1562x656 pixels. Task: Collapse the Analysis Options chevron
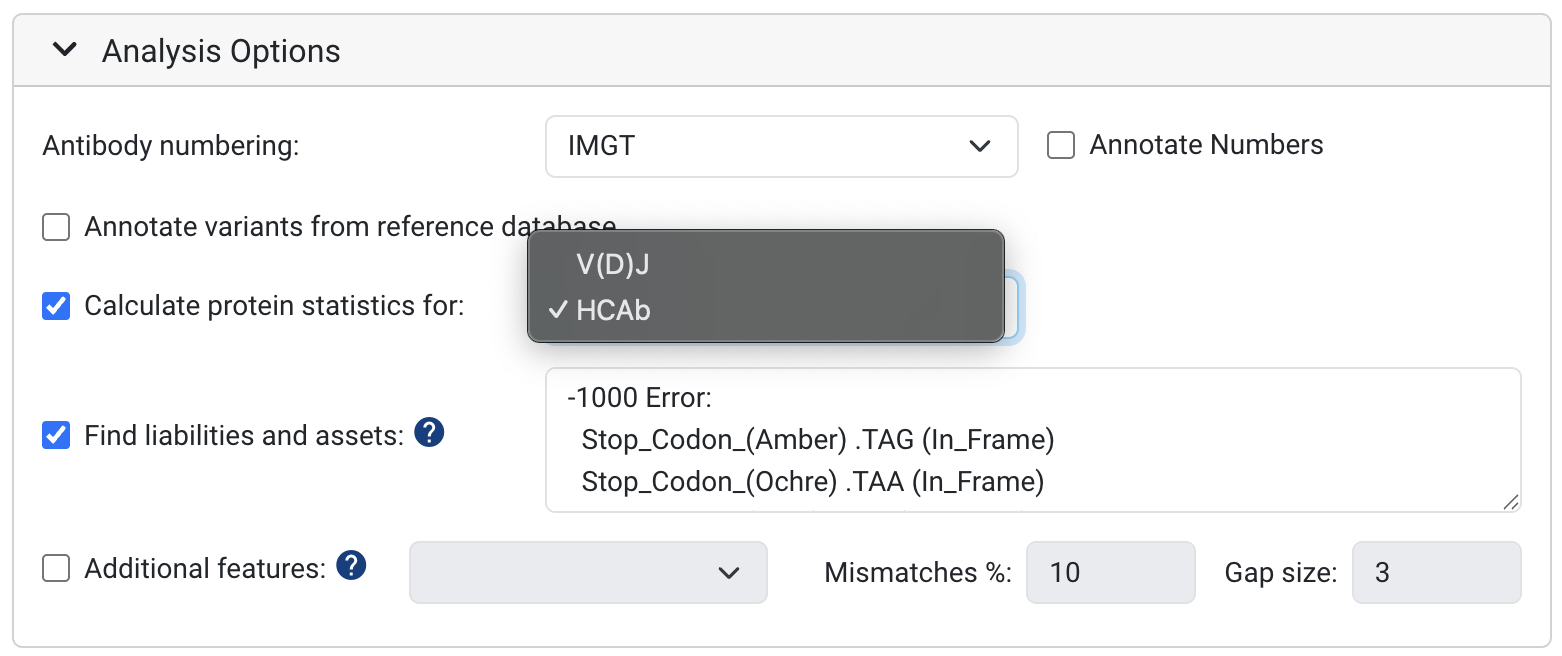point(65,50)
